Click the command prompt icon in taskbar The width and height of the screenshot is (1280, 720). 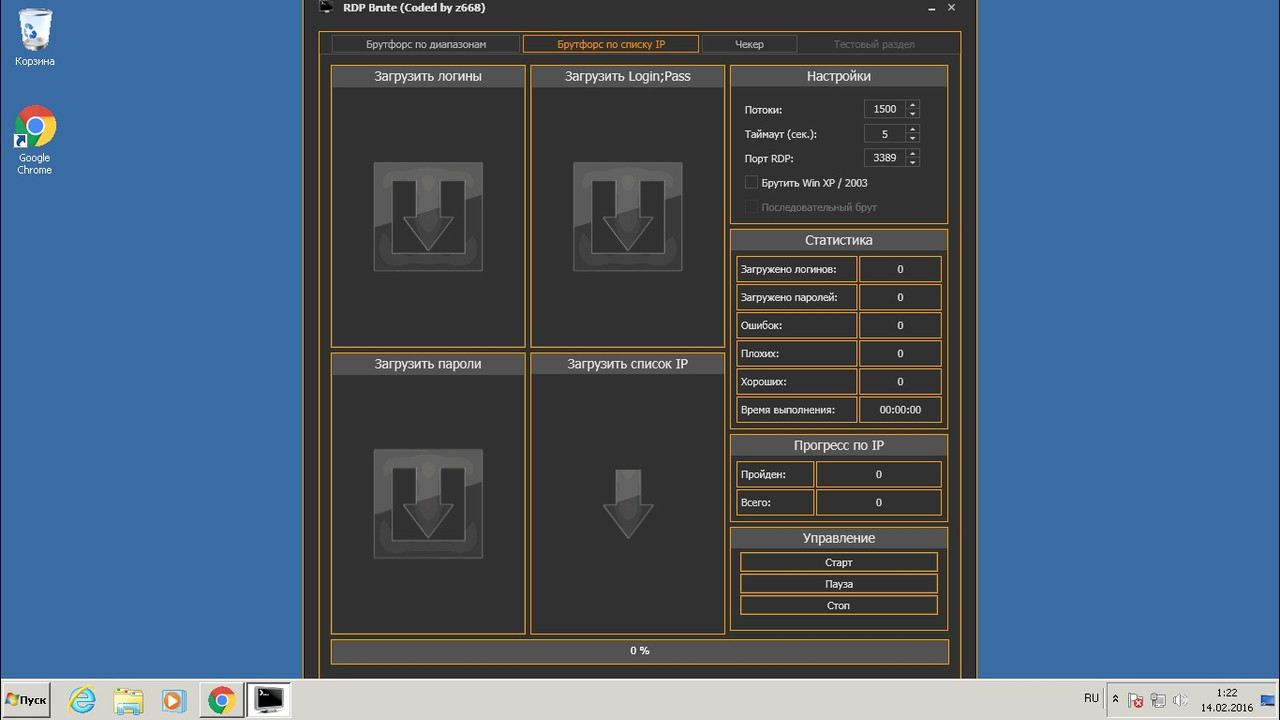point(268,699)
